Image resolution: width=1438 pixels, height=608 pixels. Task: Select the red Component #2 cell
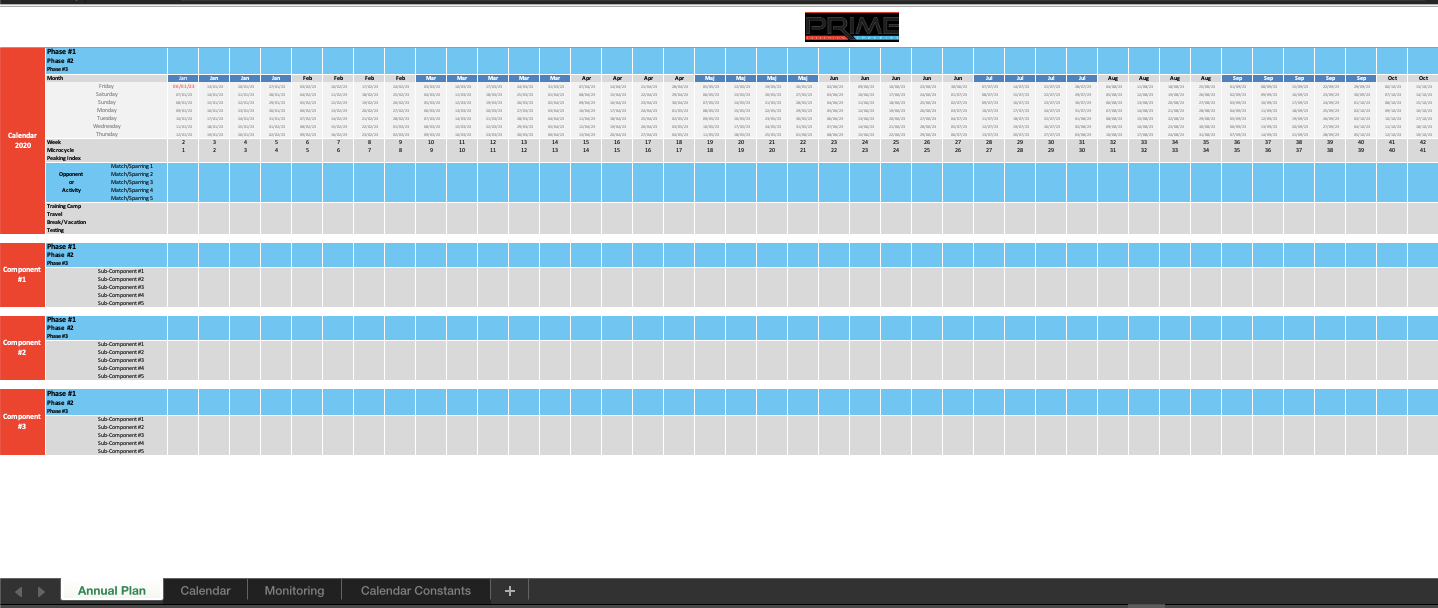tap(22, 347)
